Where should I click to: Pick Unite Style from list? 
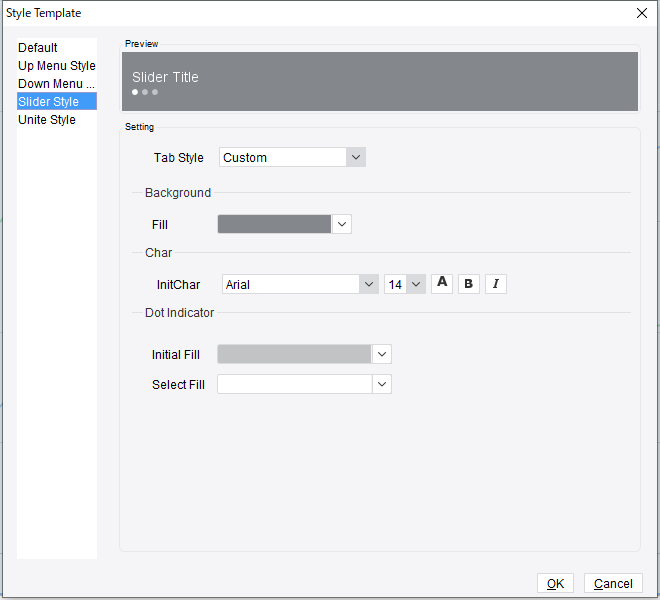(x=47, y=120)
